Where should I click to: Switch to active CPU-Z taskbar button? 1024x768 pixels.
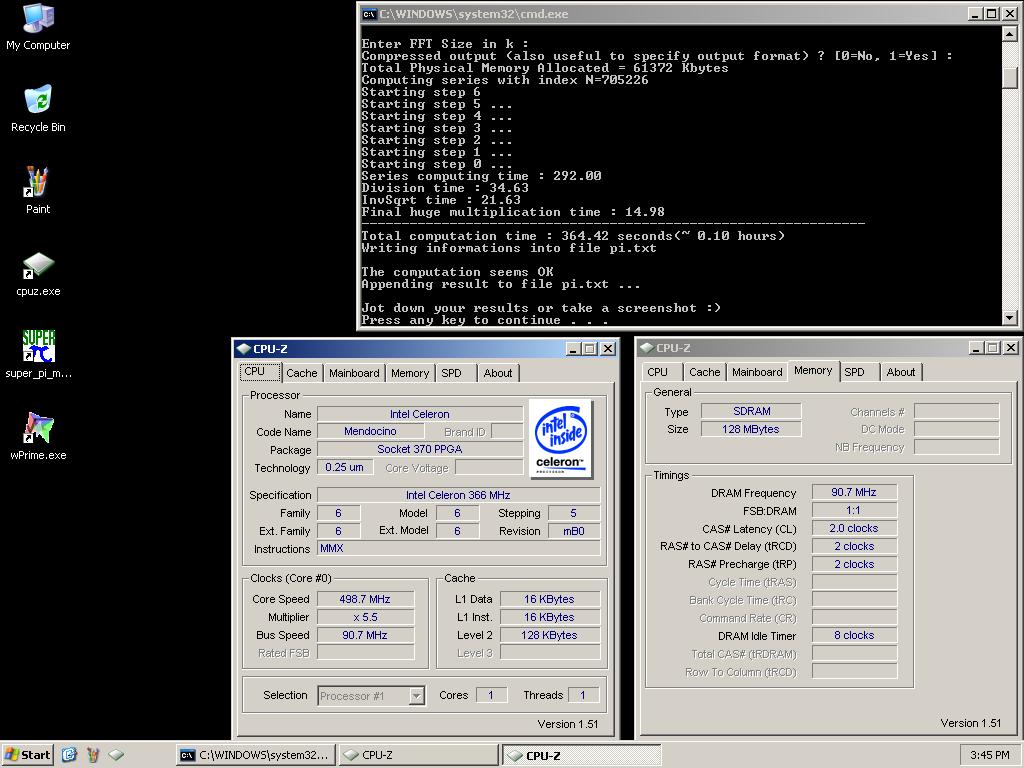(x=581, y=755)
